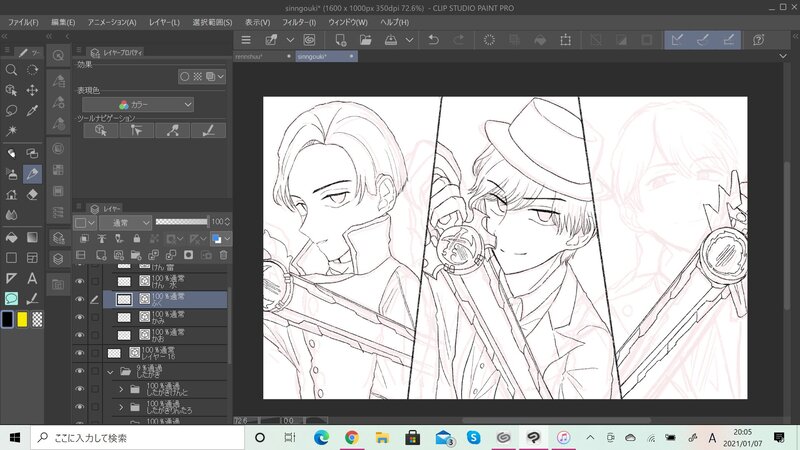Expand the したがきりんたろ folder

click(x=121, y=407)
